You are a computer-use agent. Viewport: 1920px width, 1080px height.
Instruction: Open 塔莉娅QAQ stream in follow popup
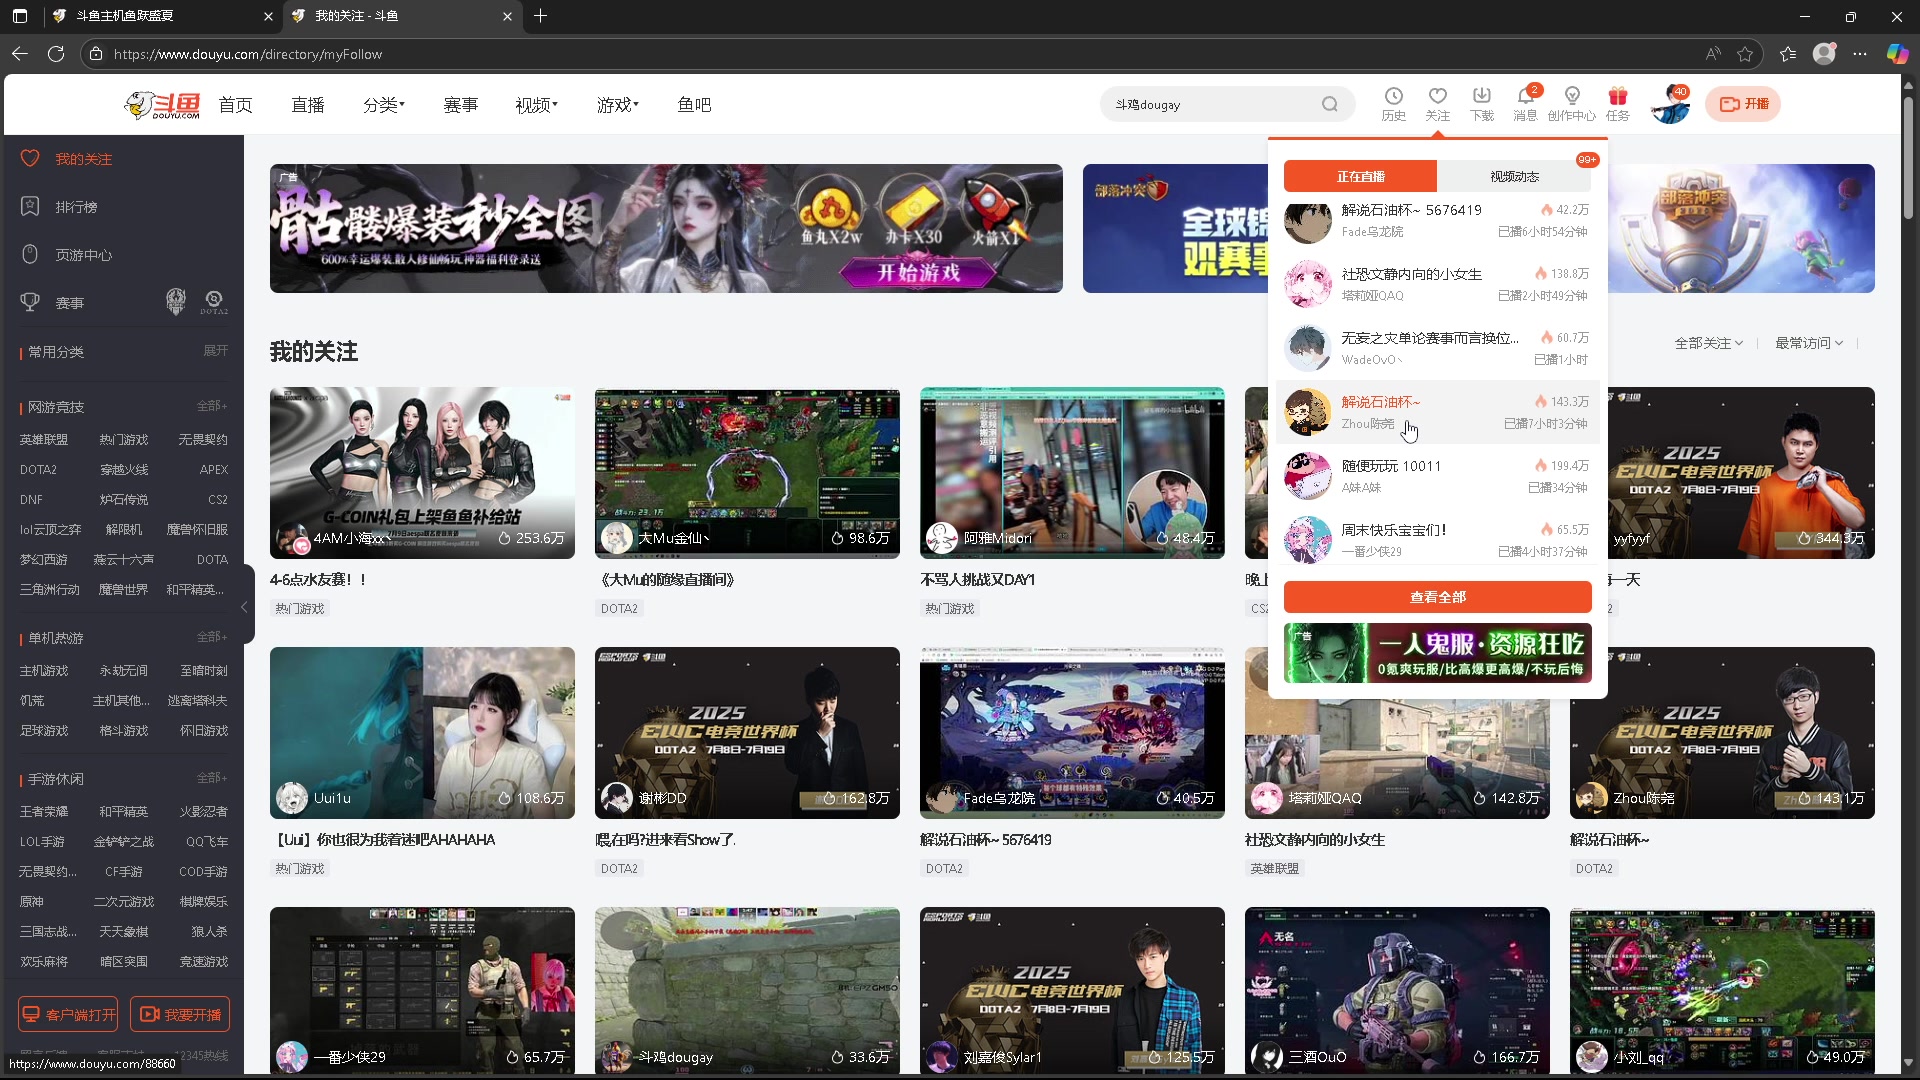click(1437, 284)
